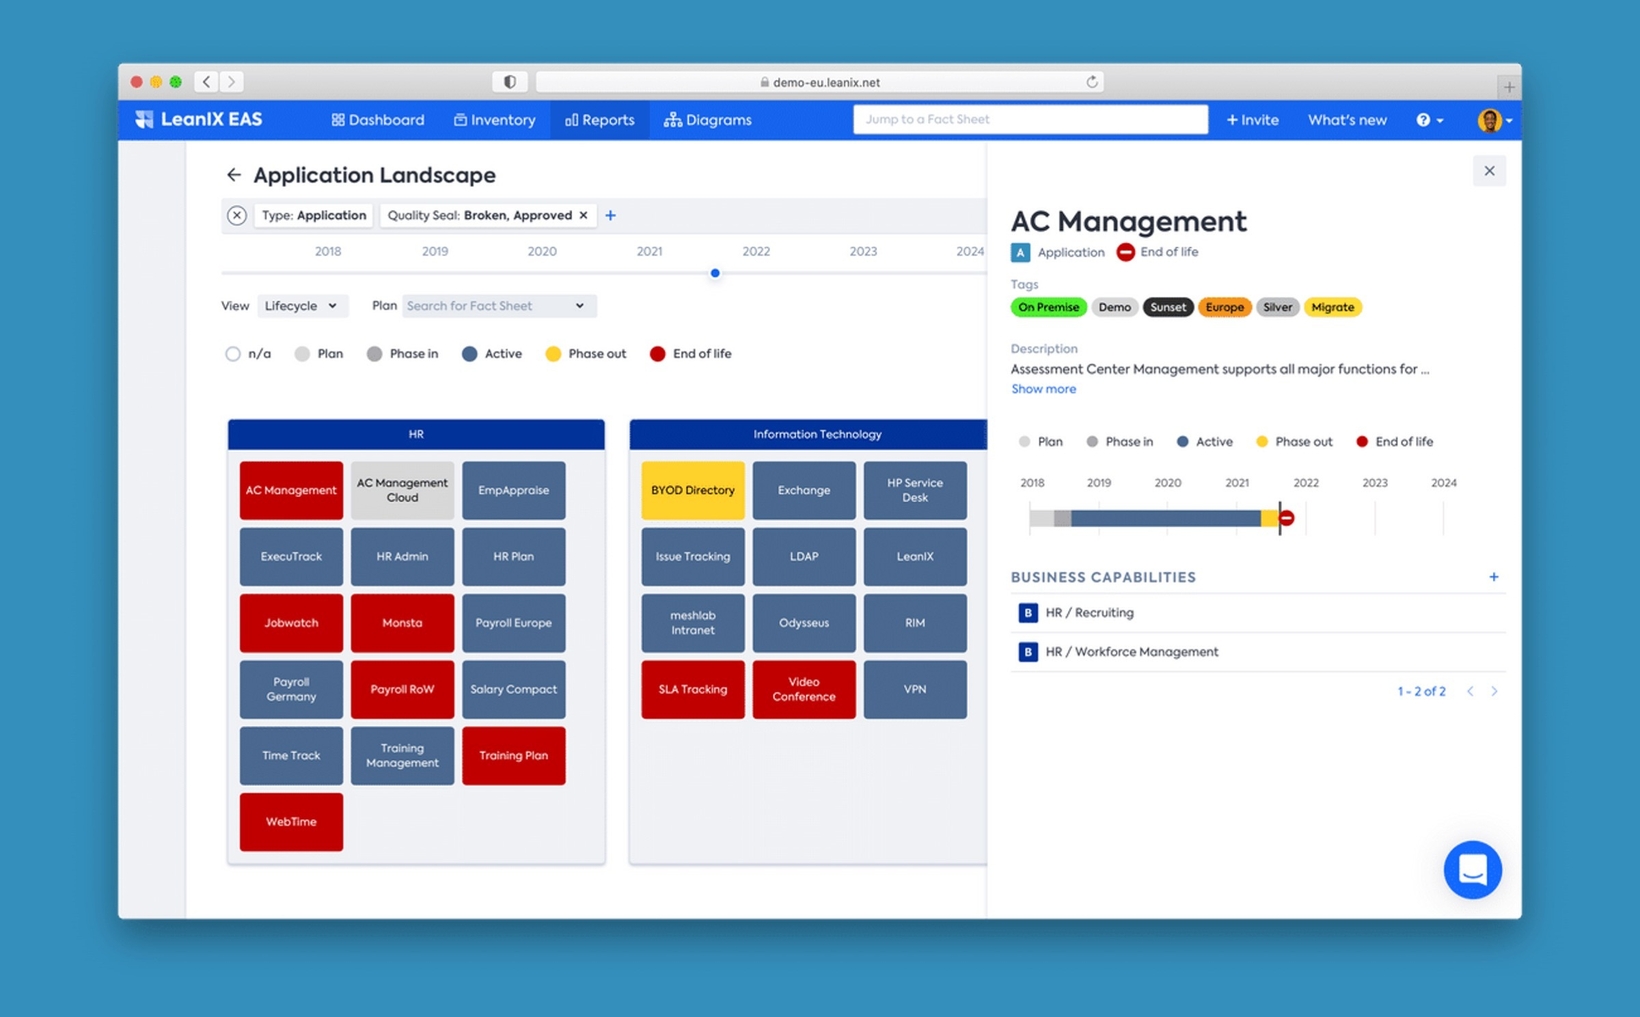Screen dimensions: 1640x1017
Task: Open the HR / Recruiting capability
Action: (x=1258, y=613)
